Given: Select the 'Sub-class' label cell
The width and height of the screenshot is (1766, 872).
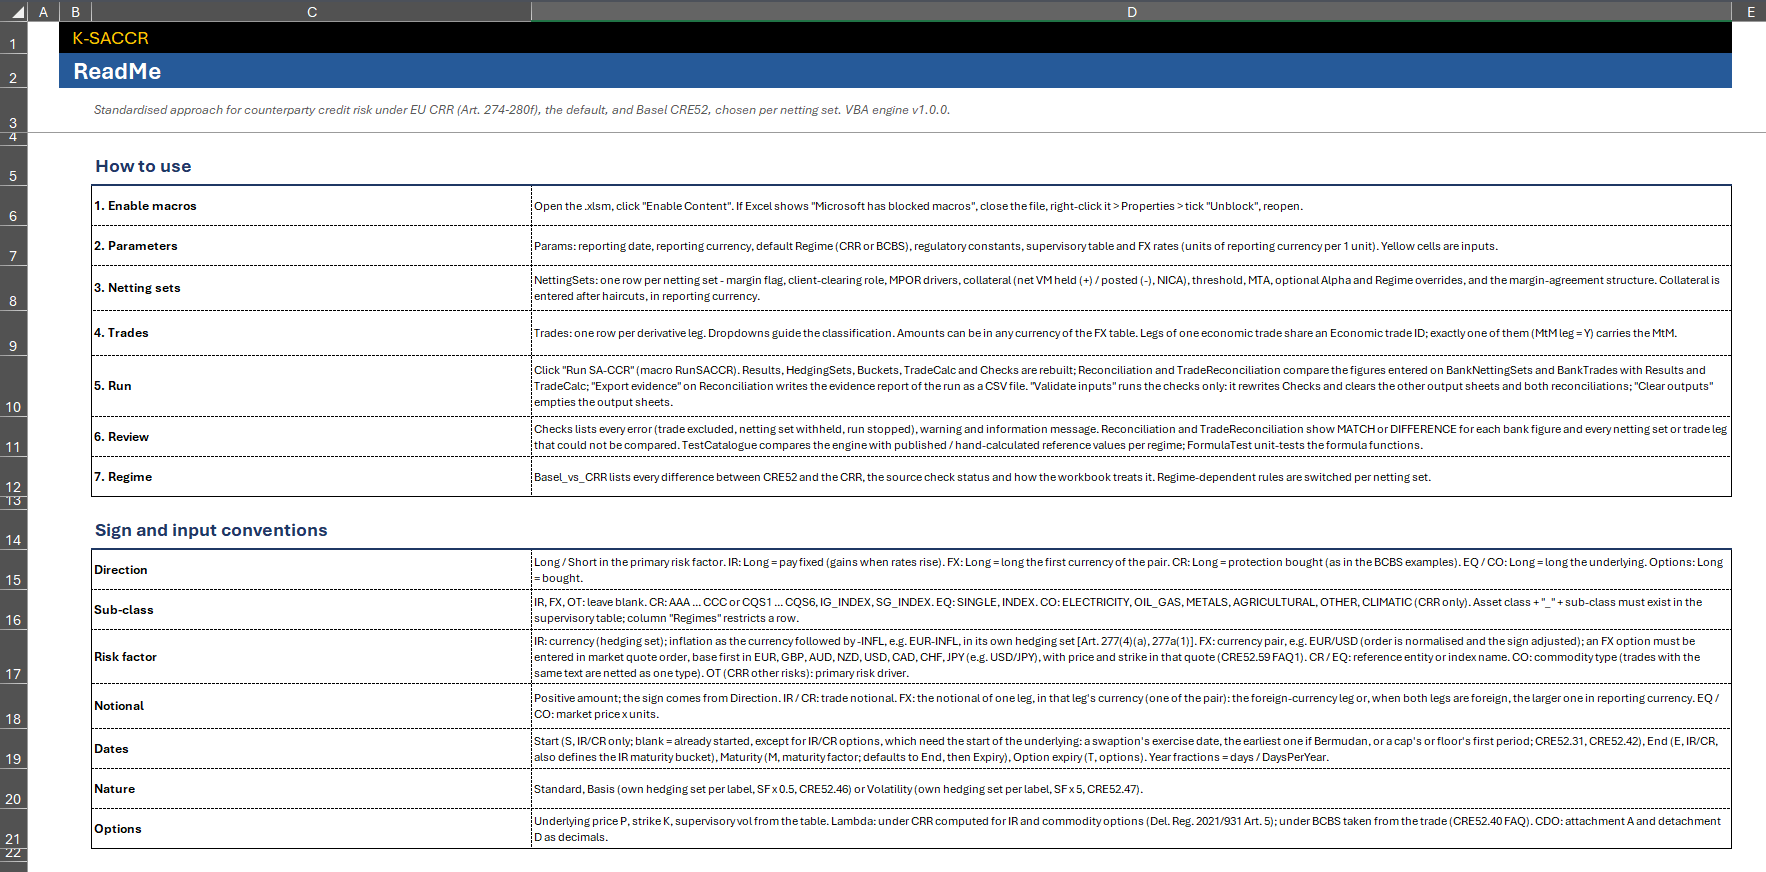Looking at the screenshot, I should [312, 610].
